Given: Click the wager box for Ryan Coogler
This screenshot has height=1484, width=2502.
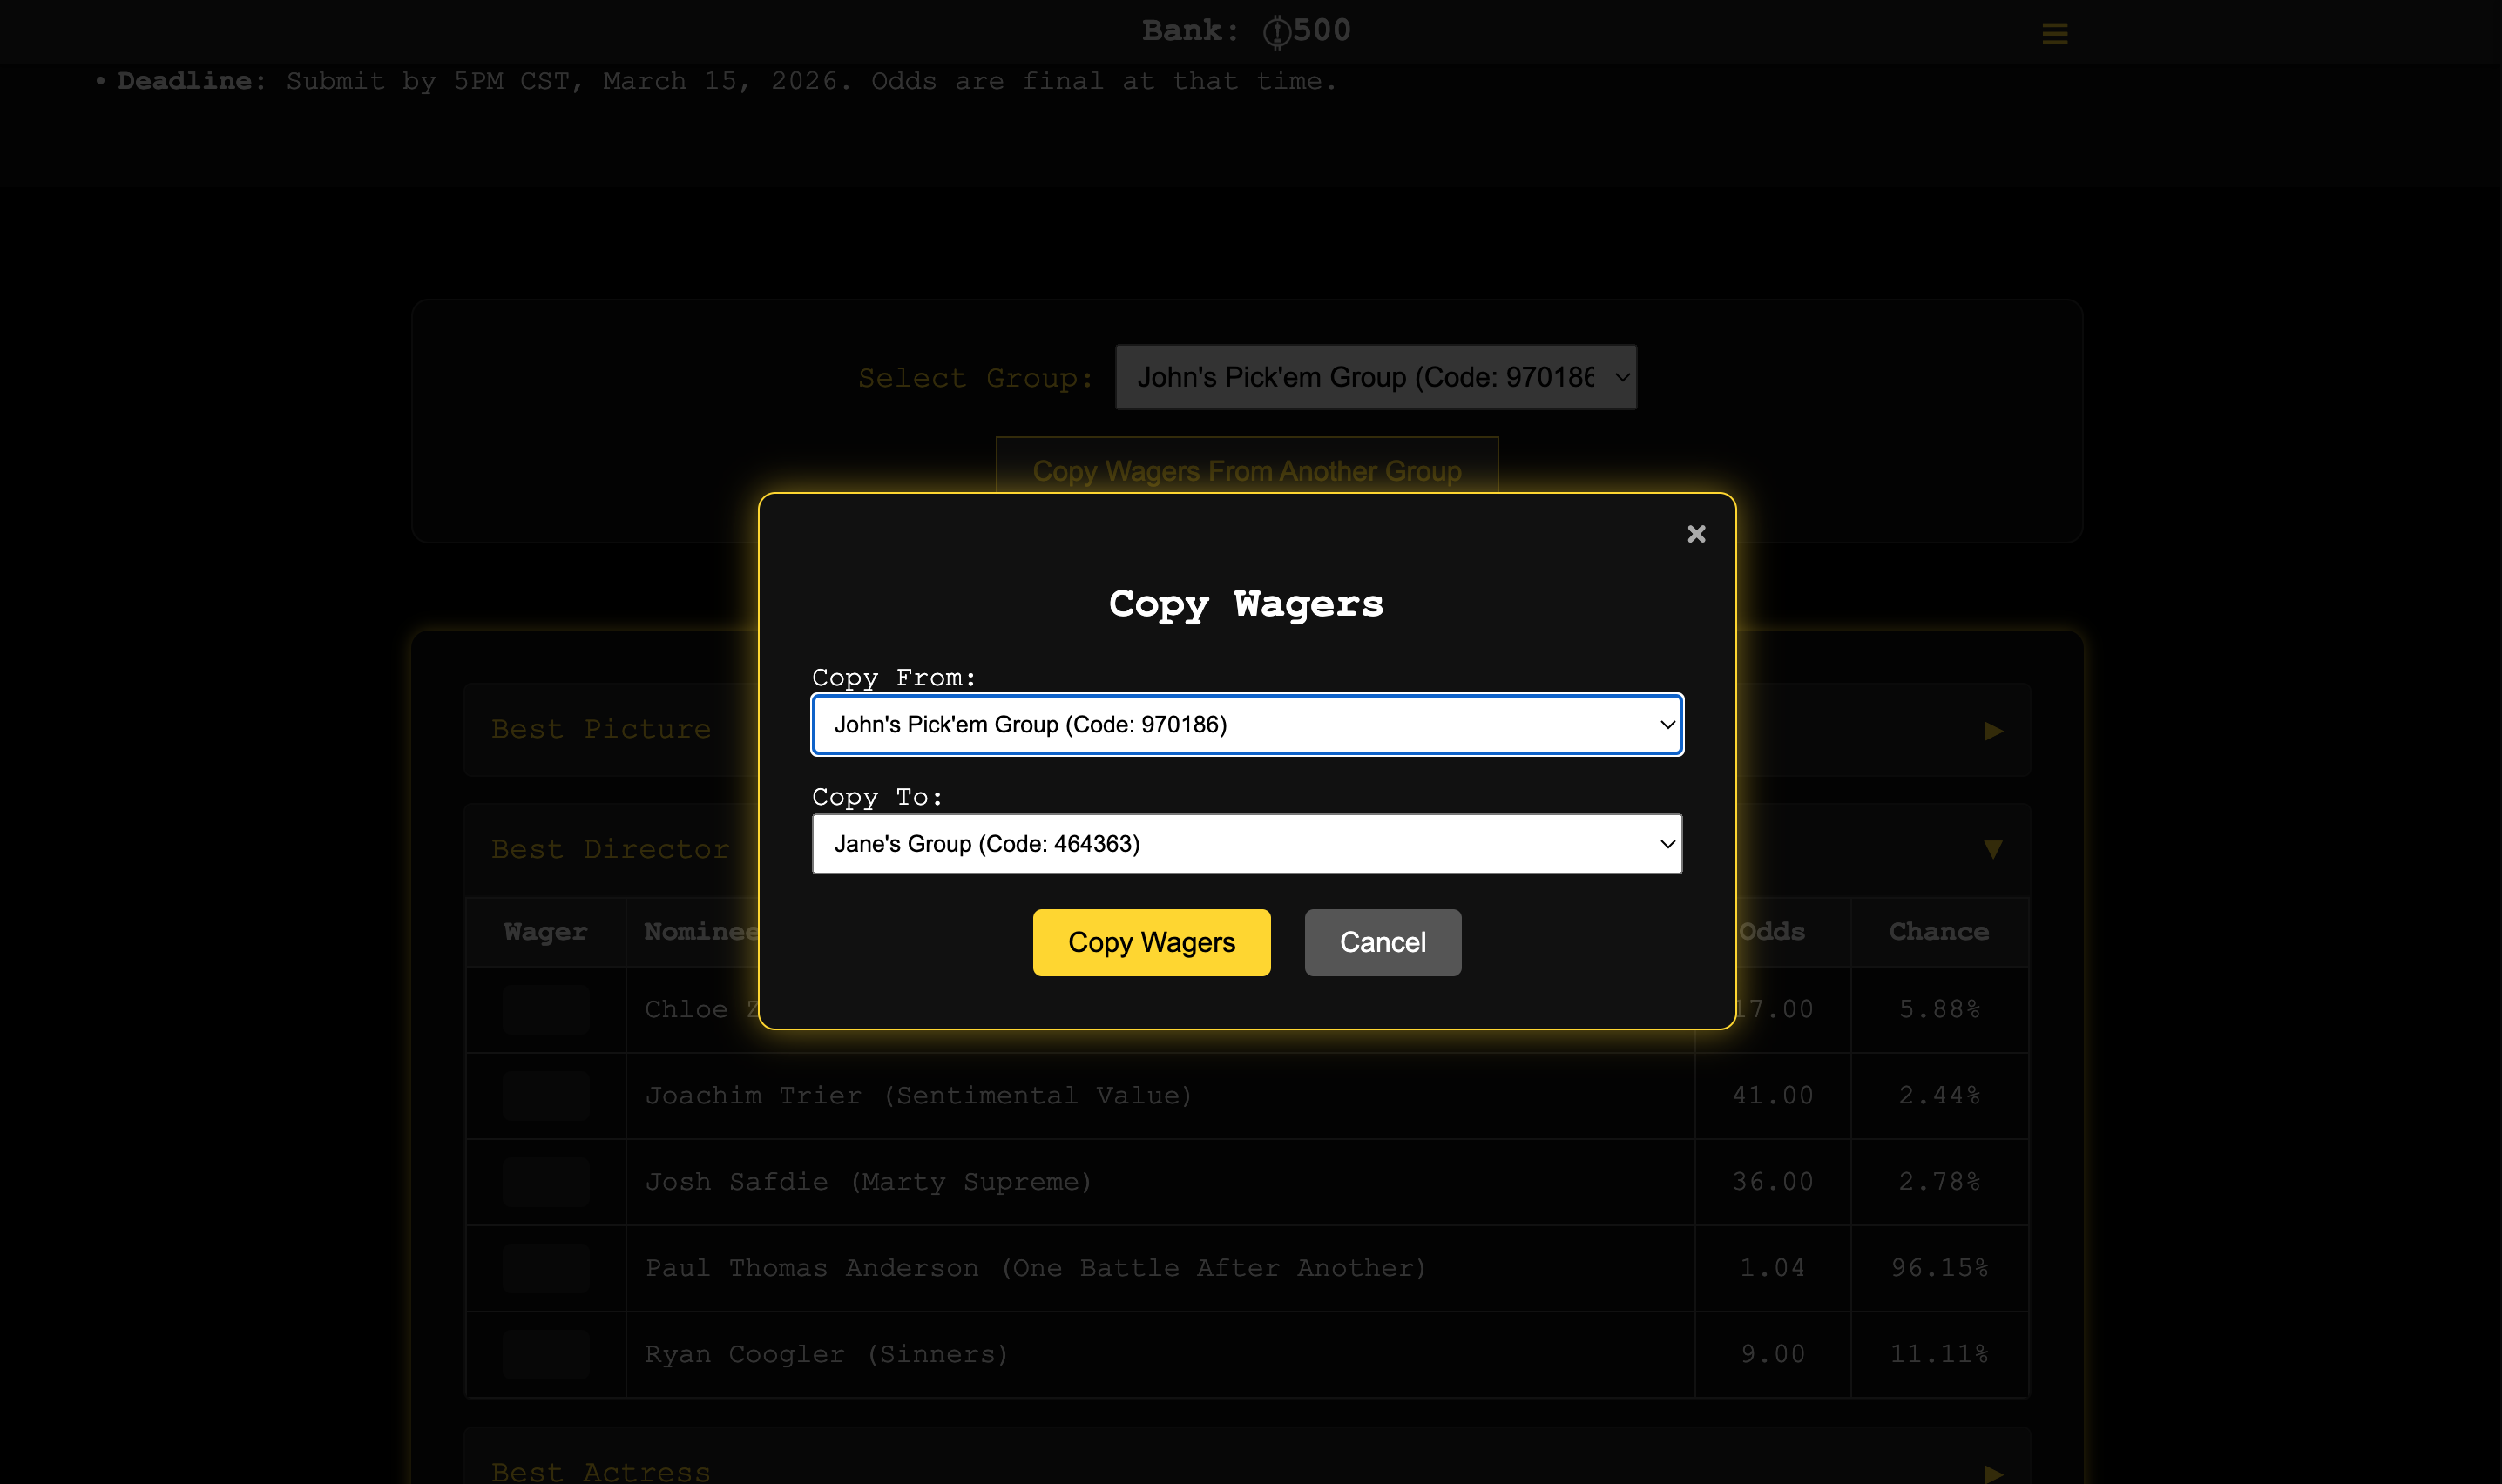Looking at the screenshot, I should pyautogui.click(x=545, y=1353).
